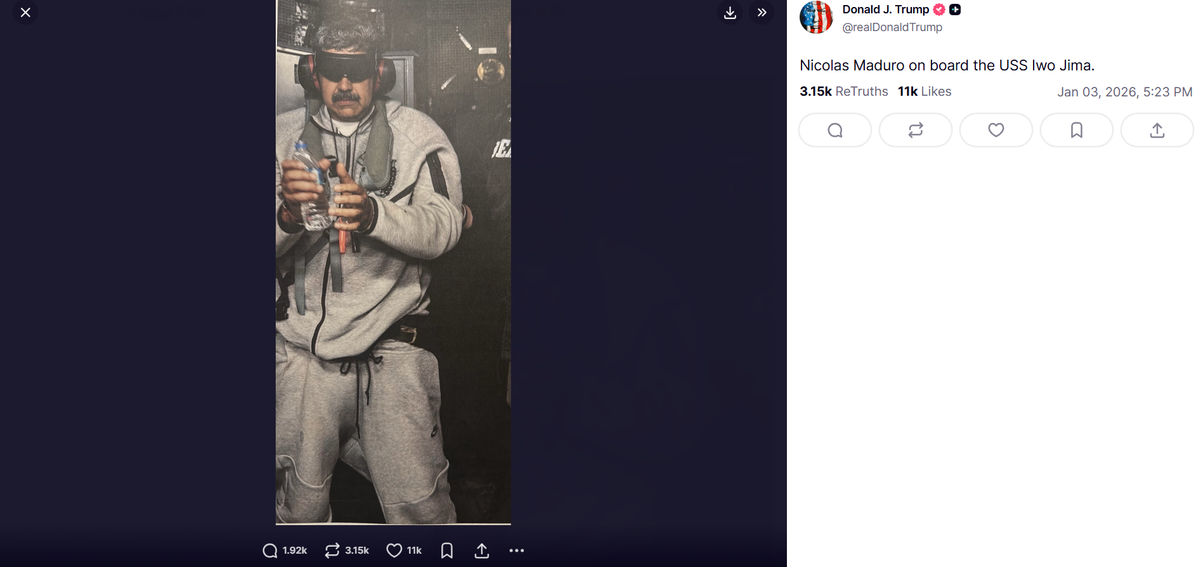Viewport: 1200px width, 567px height.
Task: Open the three-dot more options menu
Action: pos(516,550)
